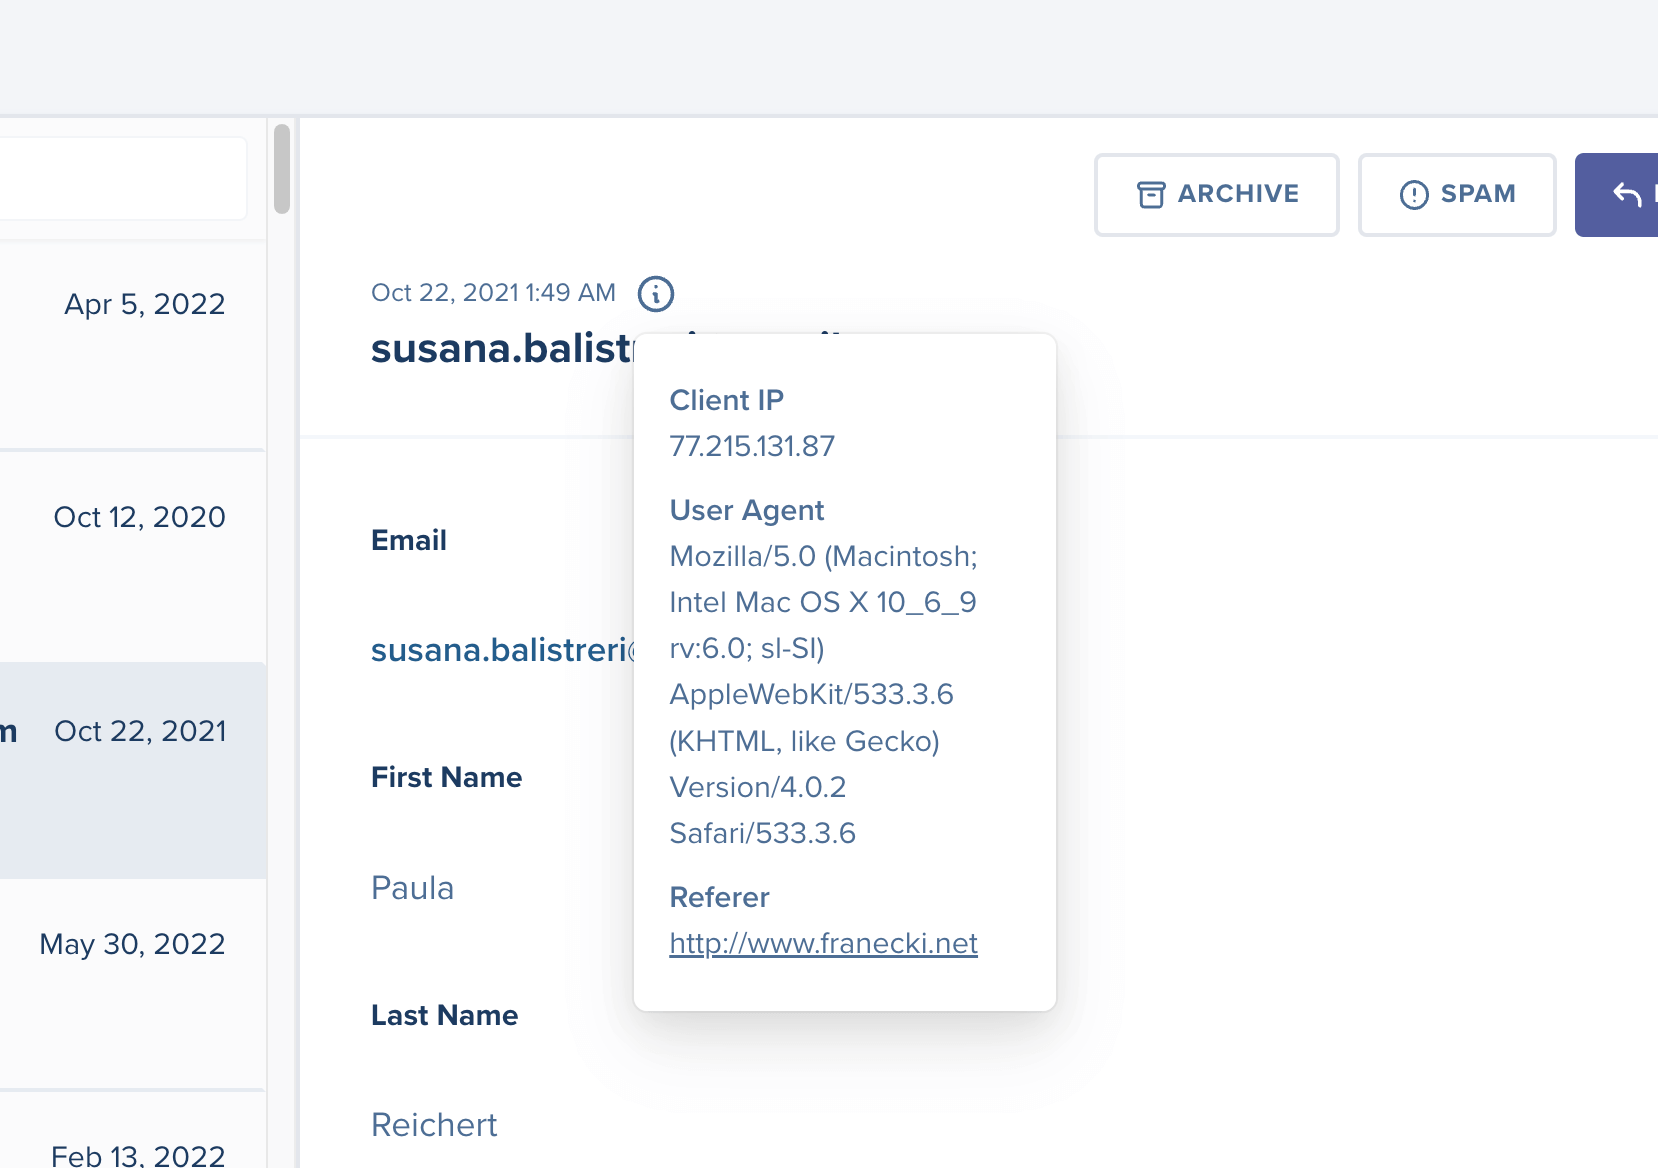Click the Archive button
Screen dimensions: 1658x1168
click(1216, 194)
